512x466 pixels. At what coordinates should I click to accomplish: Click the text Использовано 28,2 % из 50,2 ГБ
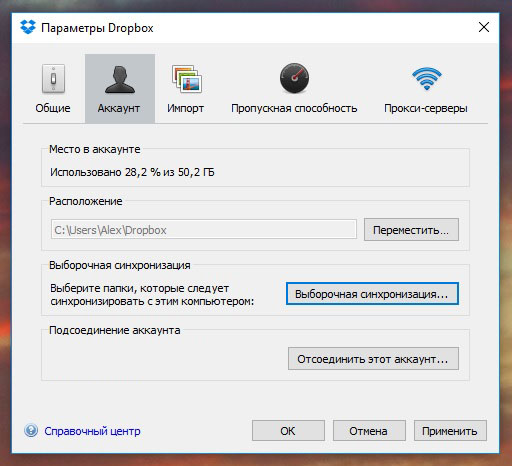[132, 172]
